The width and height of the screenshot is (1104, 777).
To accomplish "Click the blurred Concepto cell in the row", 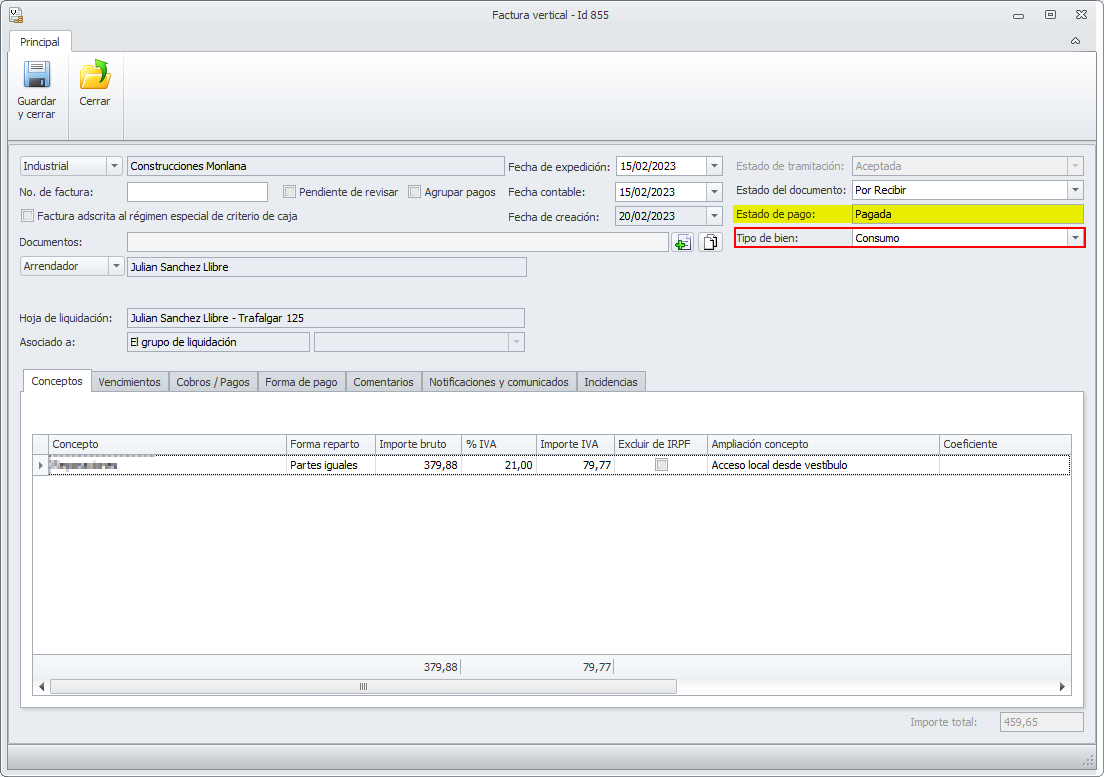I will click(168, 465).
